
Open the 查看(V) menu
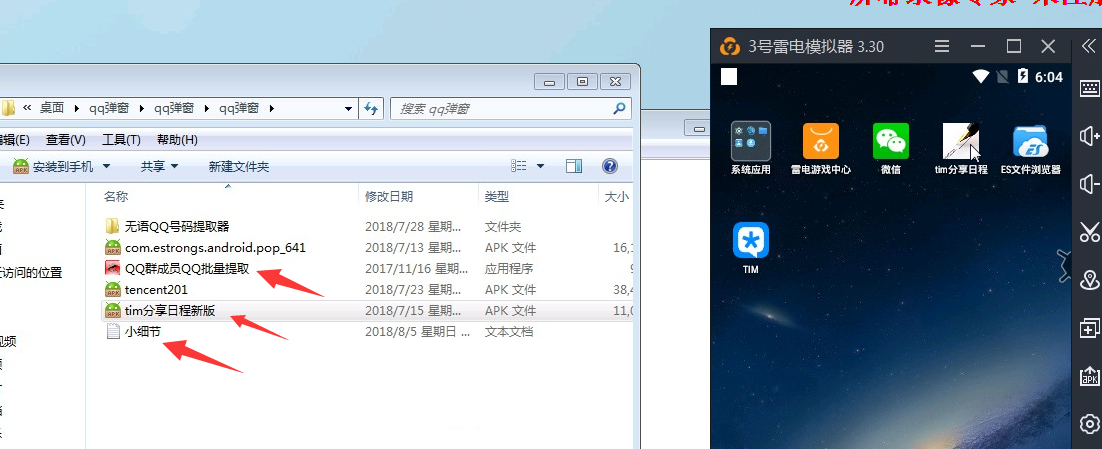tap(66, 140)
